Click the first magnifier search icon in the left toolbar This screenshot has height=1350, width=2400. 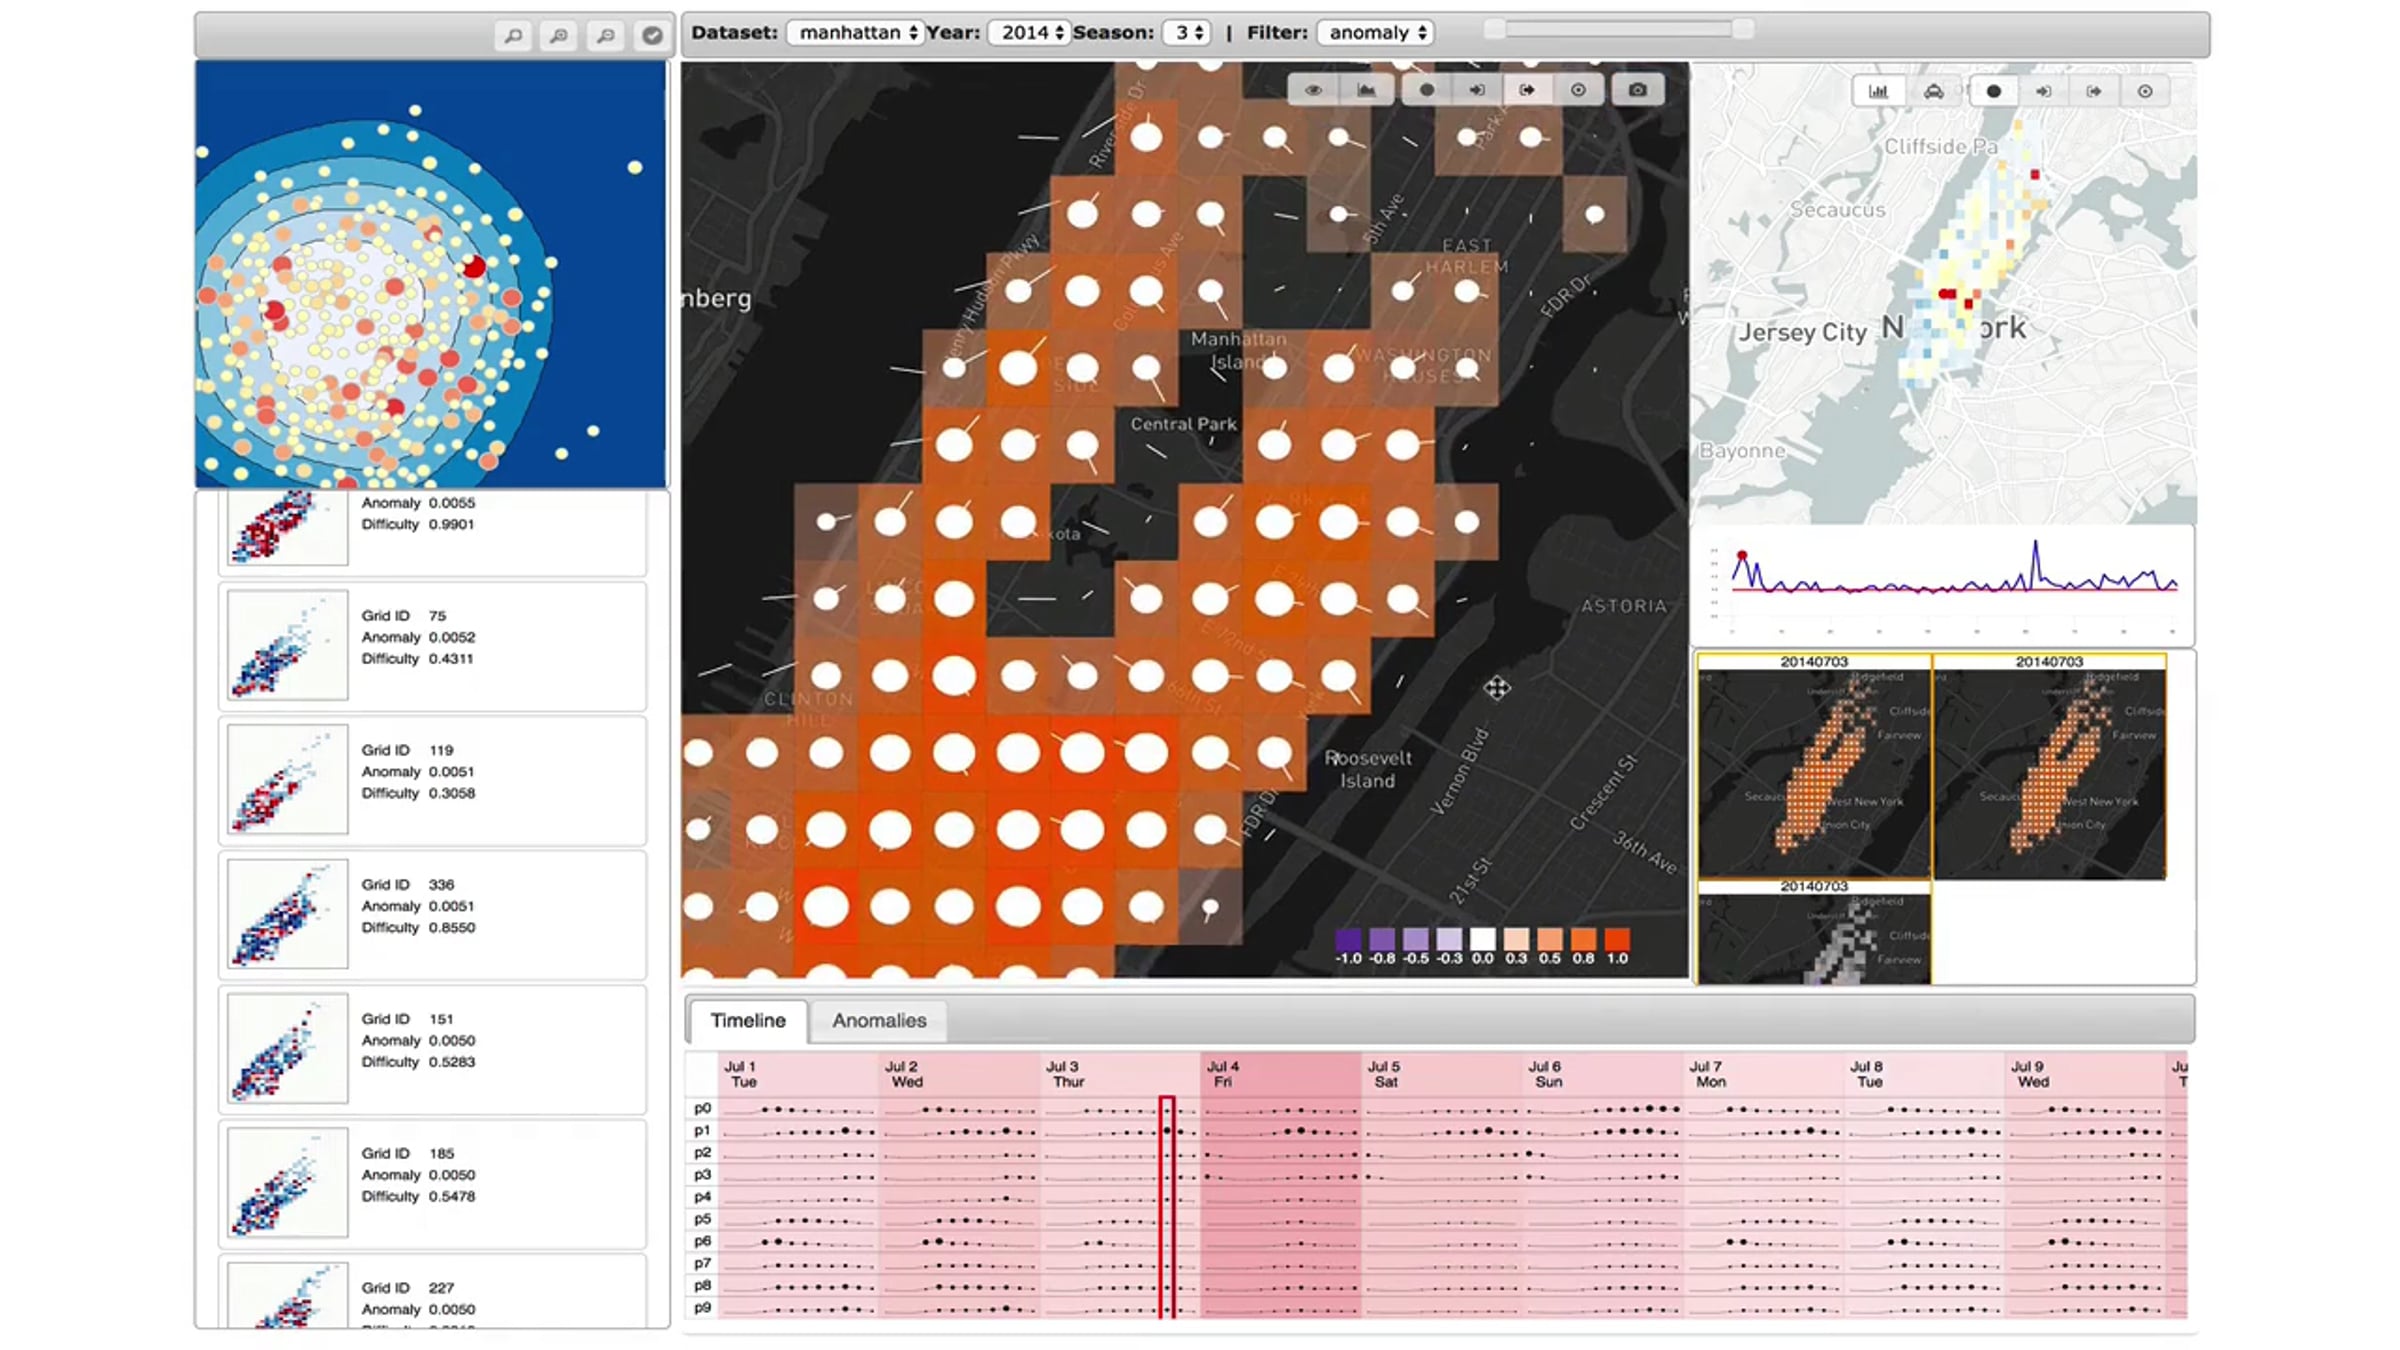tap(513, 36)
